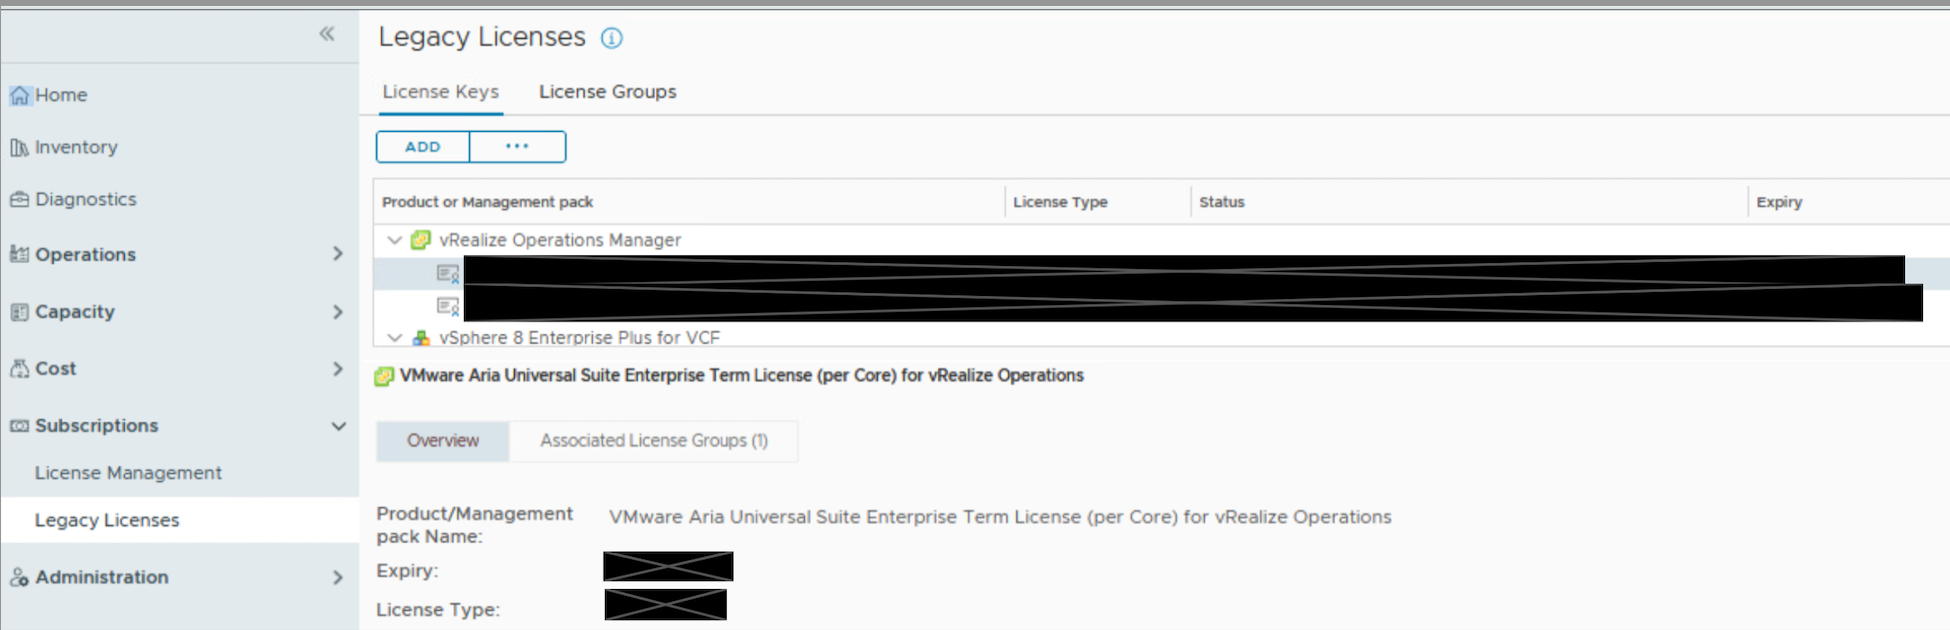Sort by the Expiry column header
The height and width of the screenshot is (630, 1950).
pyautogui.click(x=1779, y=202)
